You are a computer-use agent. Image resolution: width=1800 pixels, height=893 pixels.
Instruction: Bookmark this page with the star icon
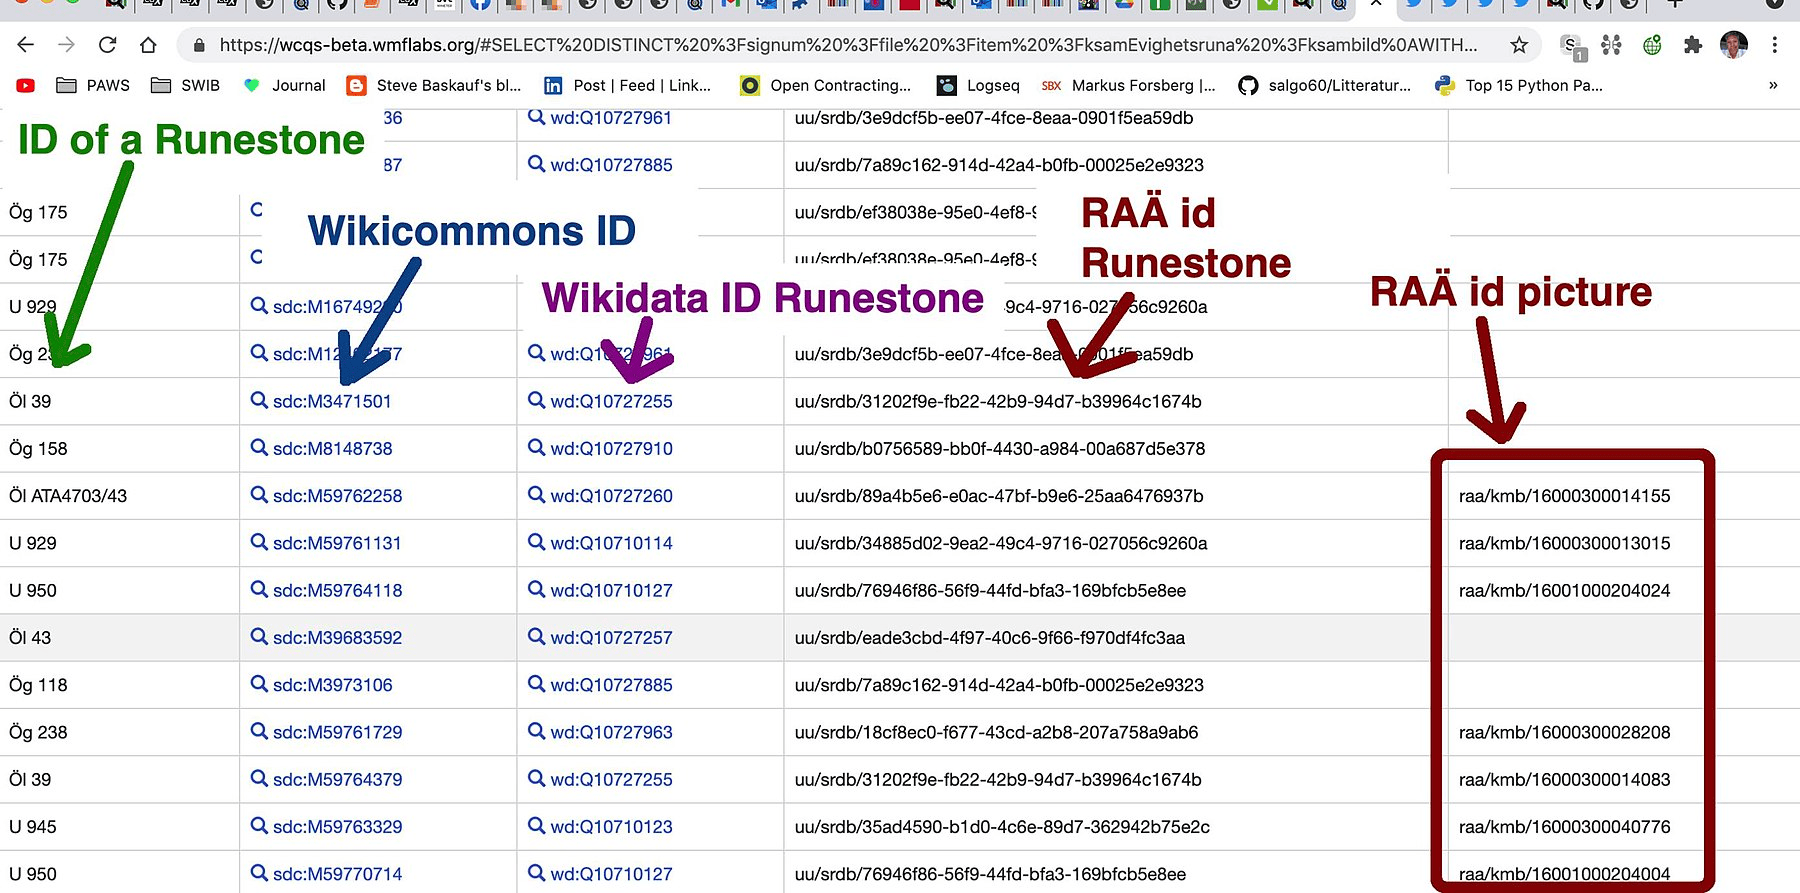pyautogui.click(x=1519, y=45)
